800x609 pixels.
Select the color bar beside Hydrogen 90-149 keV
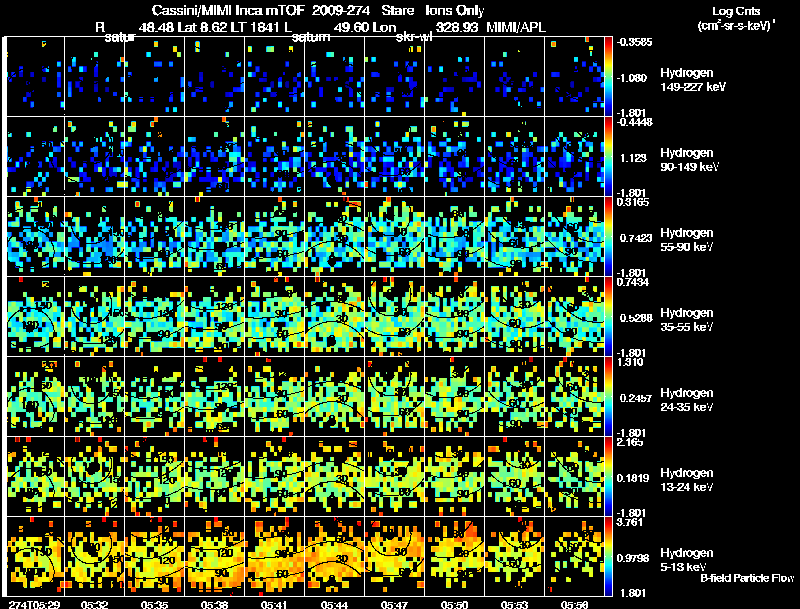[x=608, y=157]
